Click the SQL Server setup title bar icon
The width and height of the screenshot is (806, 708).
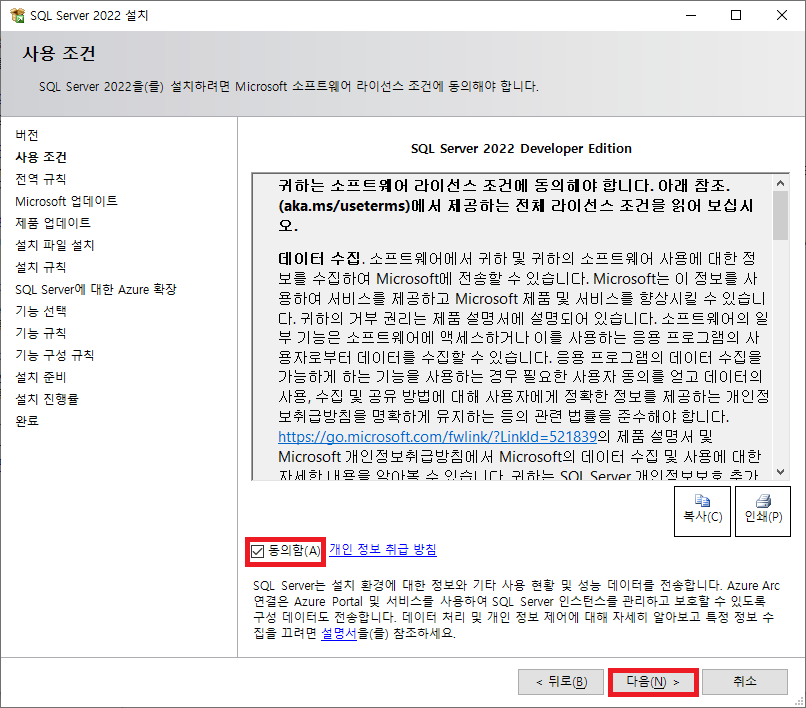17,15
